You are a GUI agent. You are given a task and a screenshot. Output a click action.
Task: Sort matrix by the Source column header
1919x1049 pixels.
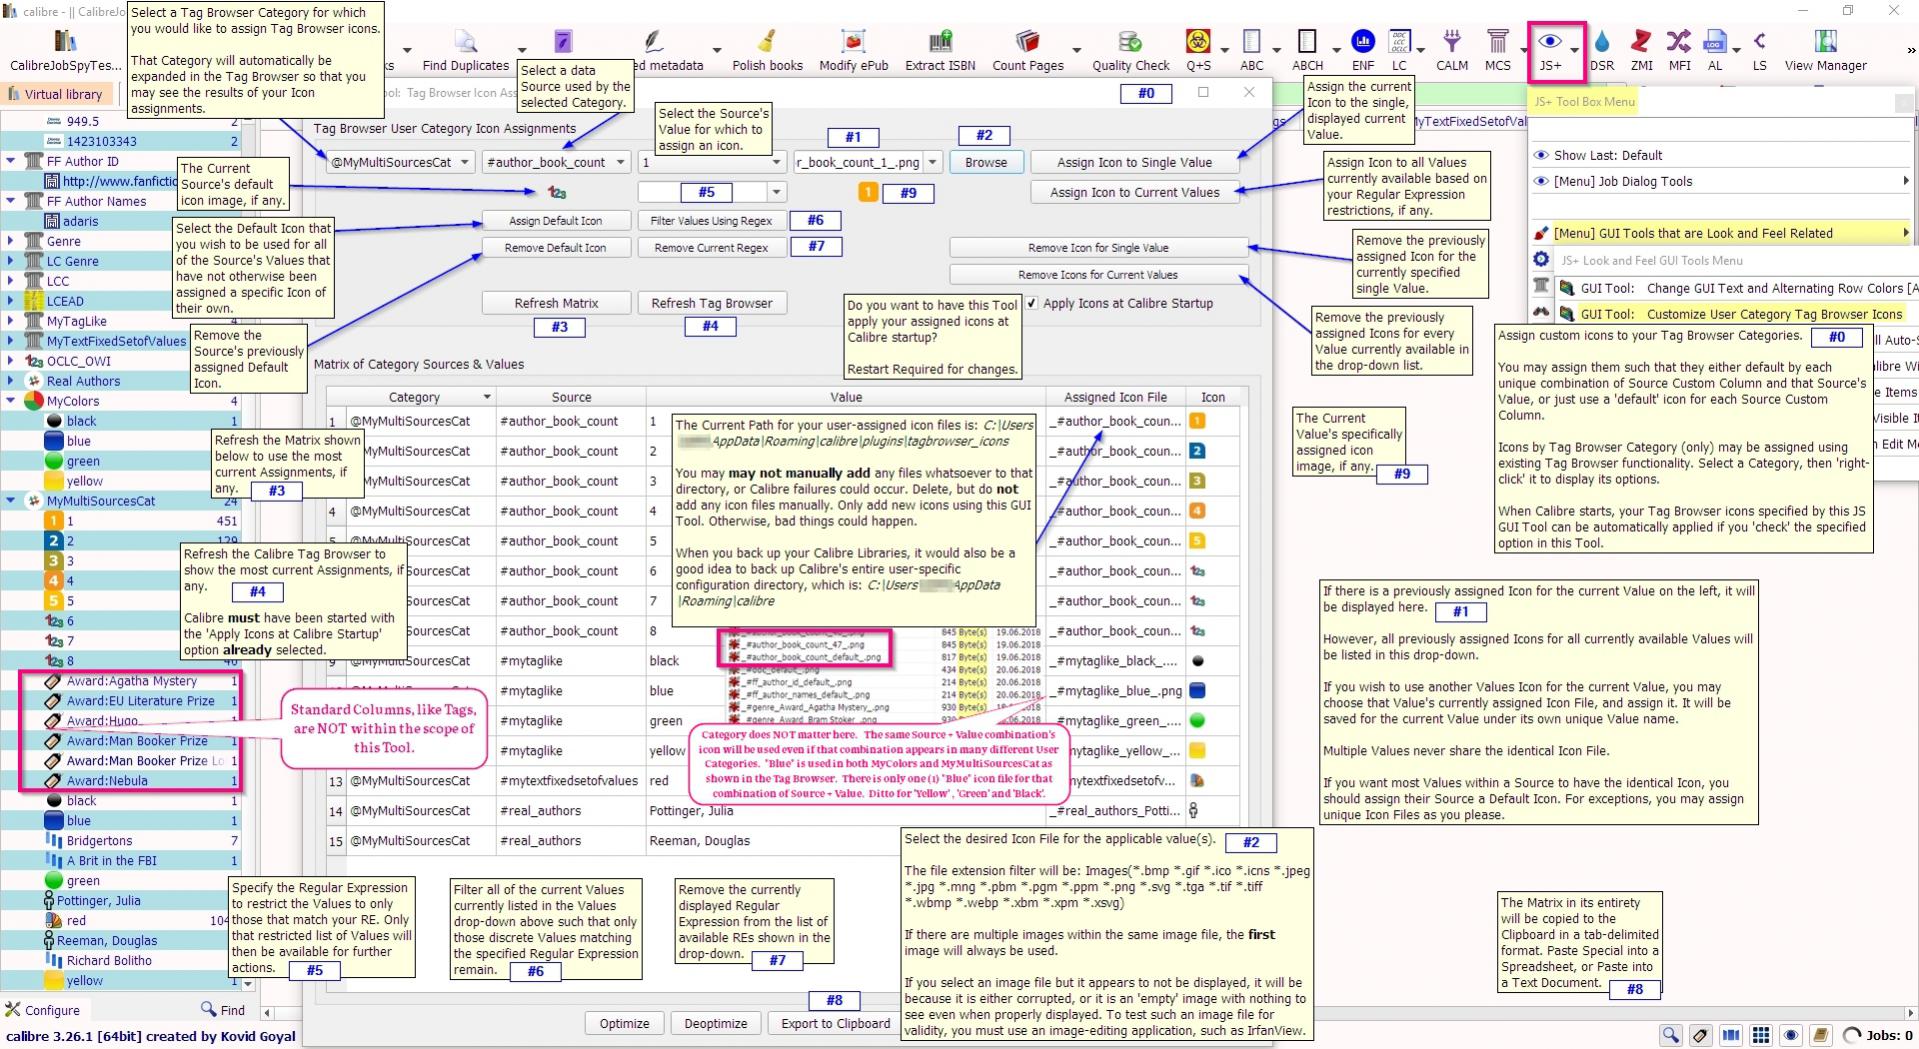coord(571,397)
